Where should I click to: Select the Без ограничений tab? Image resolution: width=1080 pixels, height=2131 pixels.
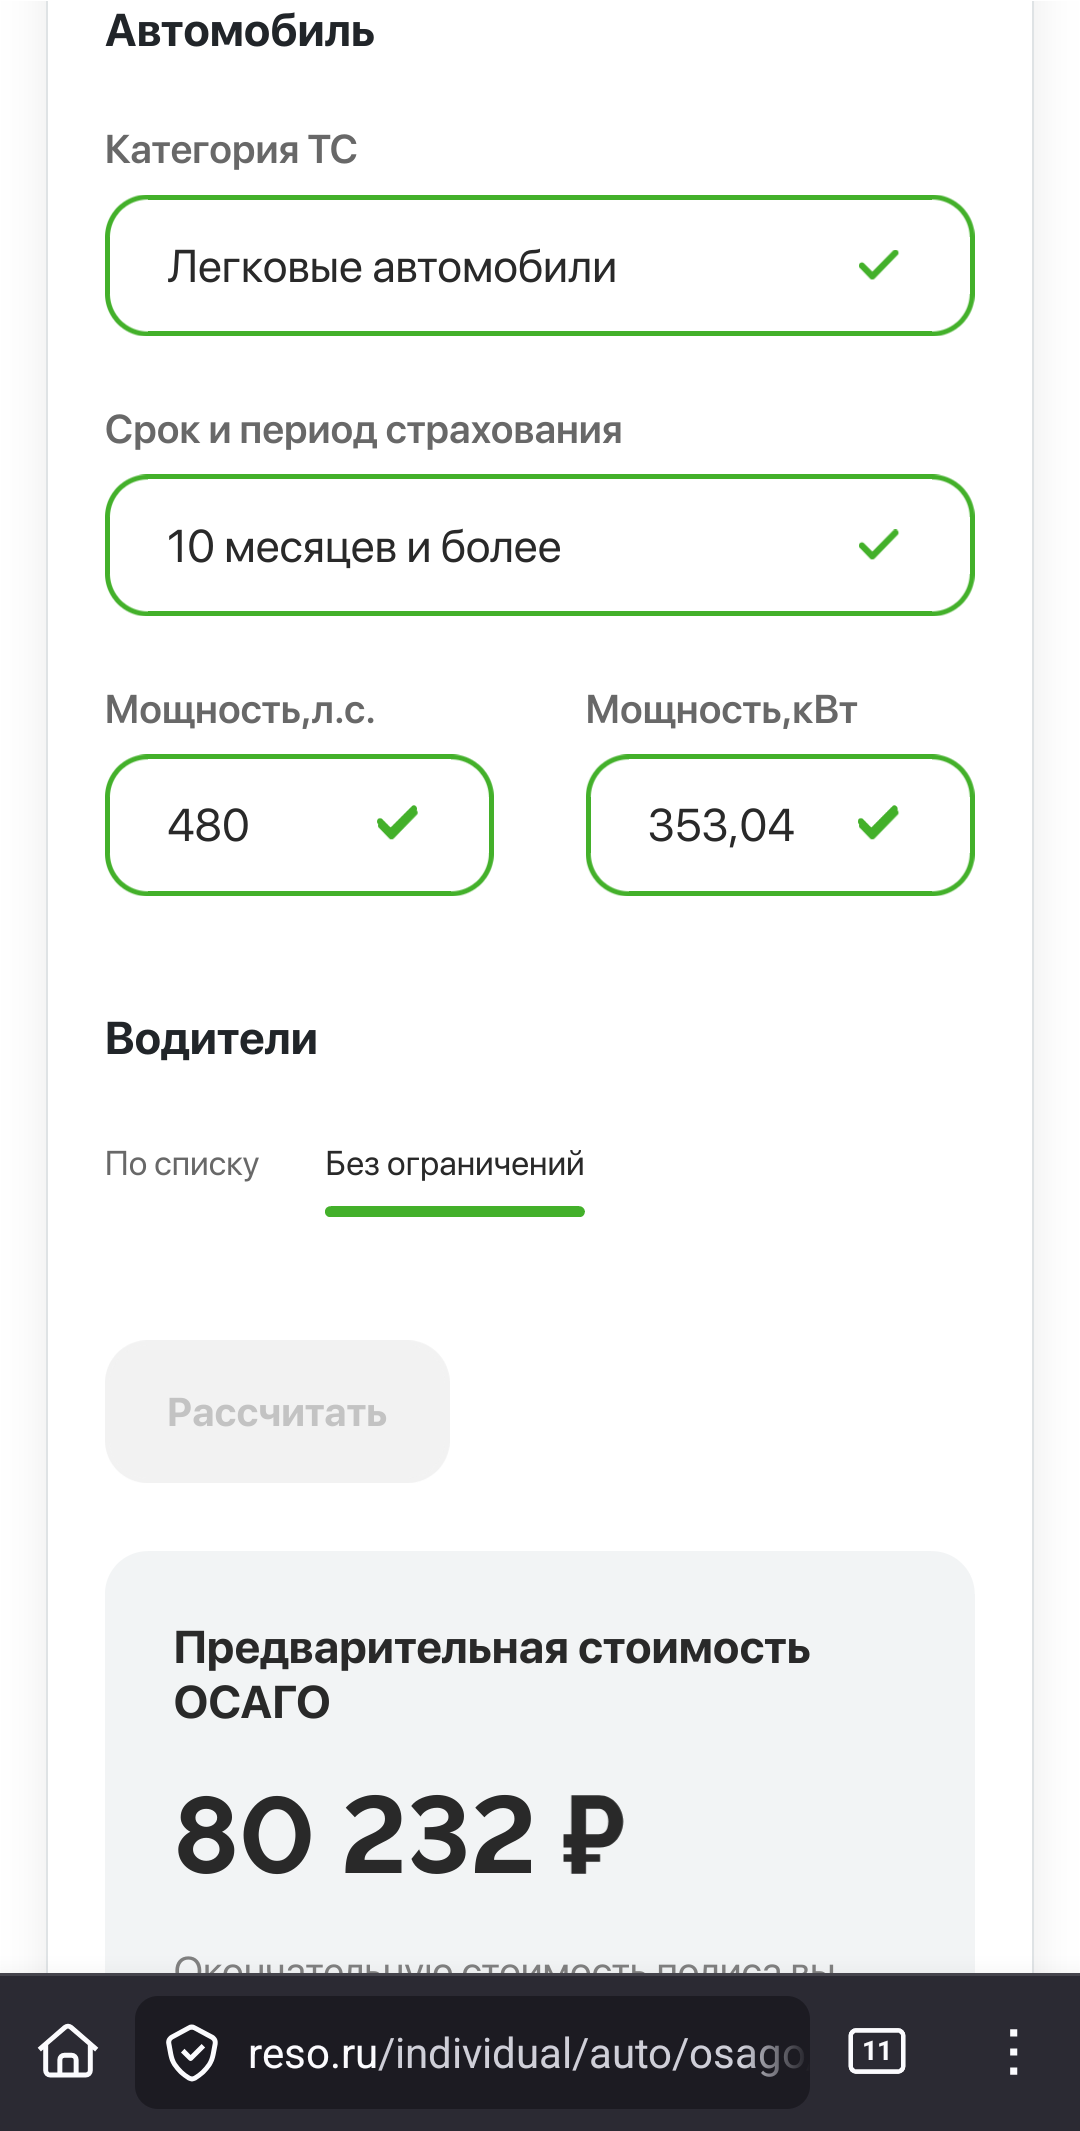click(454, 1164)
